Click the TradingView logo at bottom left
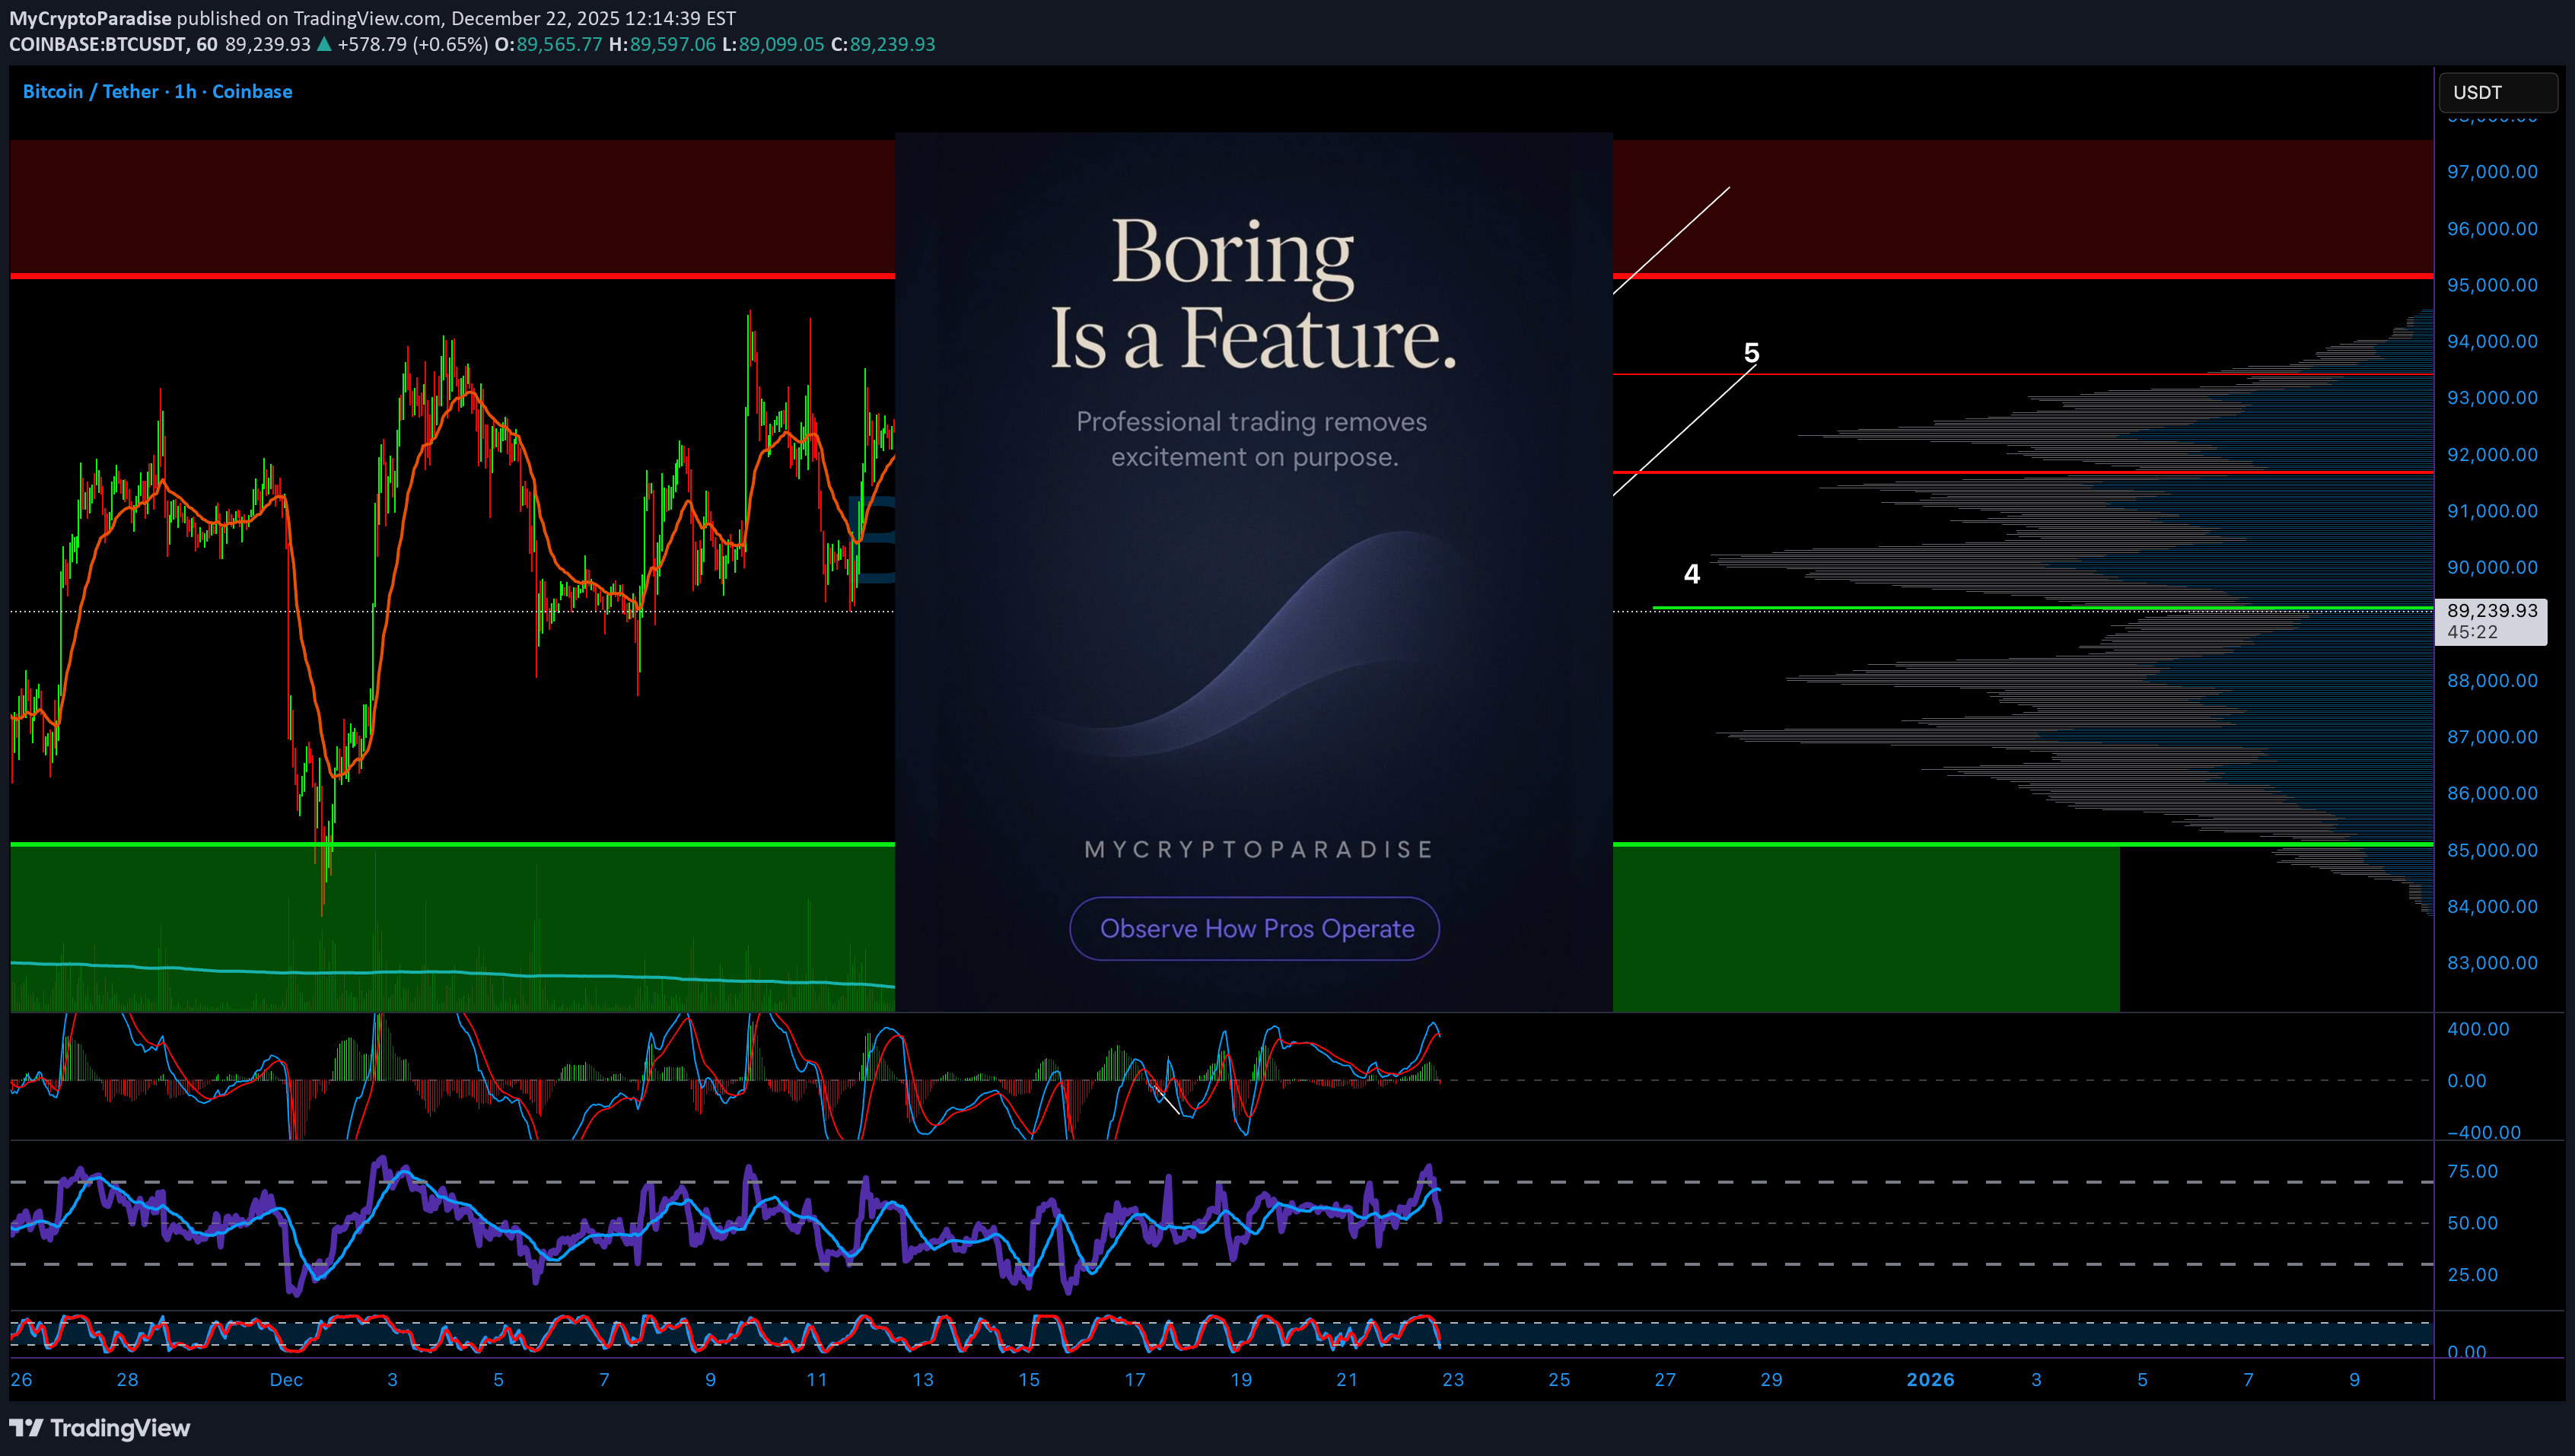The width and height of the screenshot is (2575, 1456). tap(100, 1427)
